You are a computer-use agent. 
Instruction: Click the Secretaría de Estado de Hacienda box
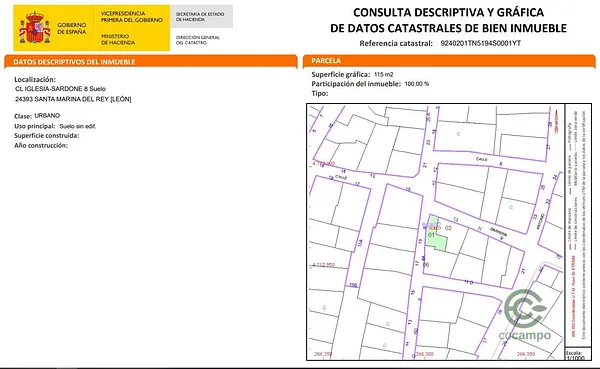(x=201, y=16)
